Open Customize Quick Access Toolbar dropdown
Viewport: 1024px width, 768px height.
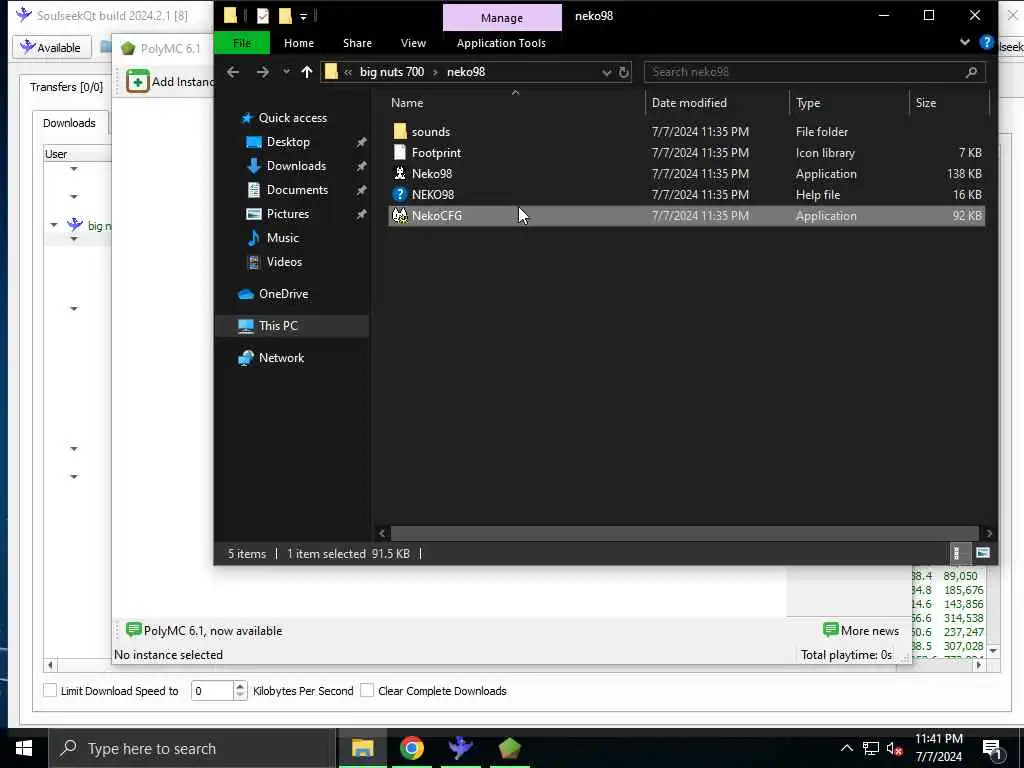(x=303, y=16)
